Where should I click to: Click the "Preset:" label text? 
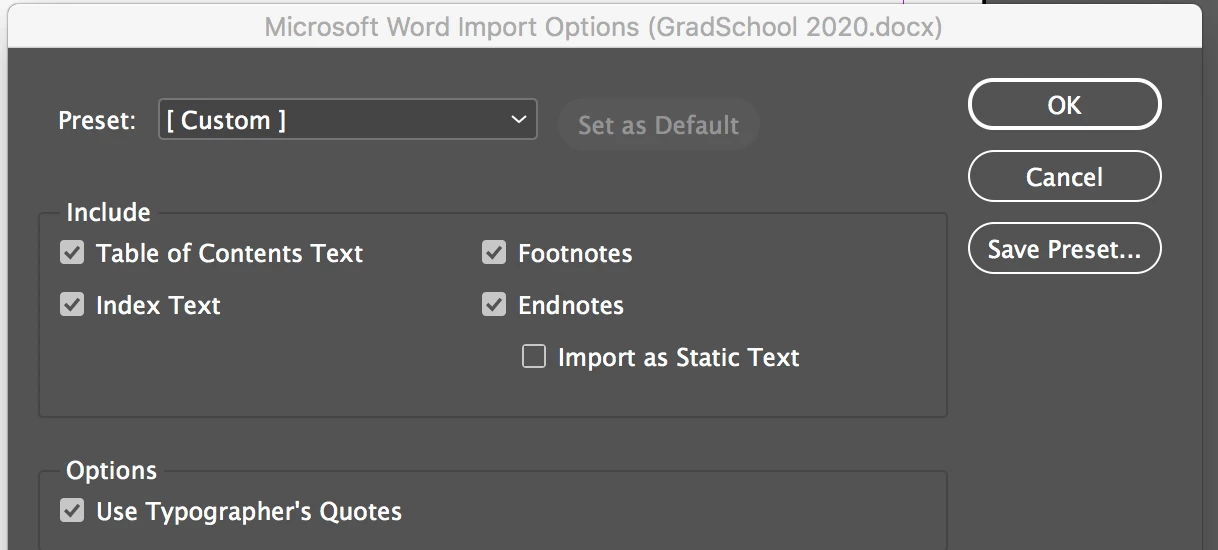[97, 121]
